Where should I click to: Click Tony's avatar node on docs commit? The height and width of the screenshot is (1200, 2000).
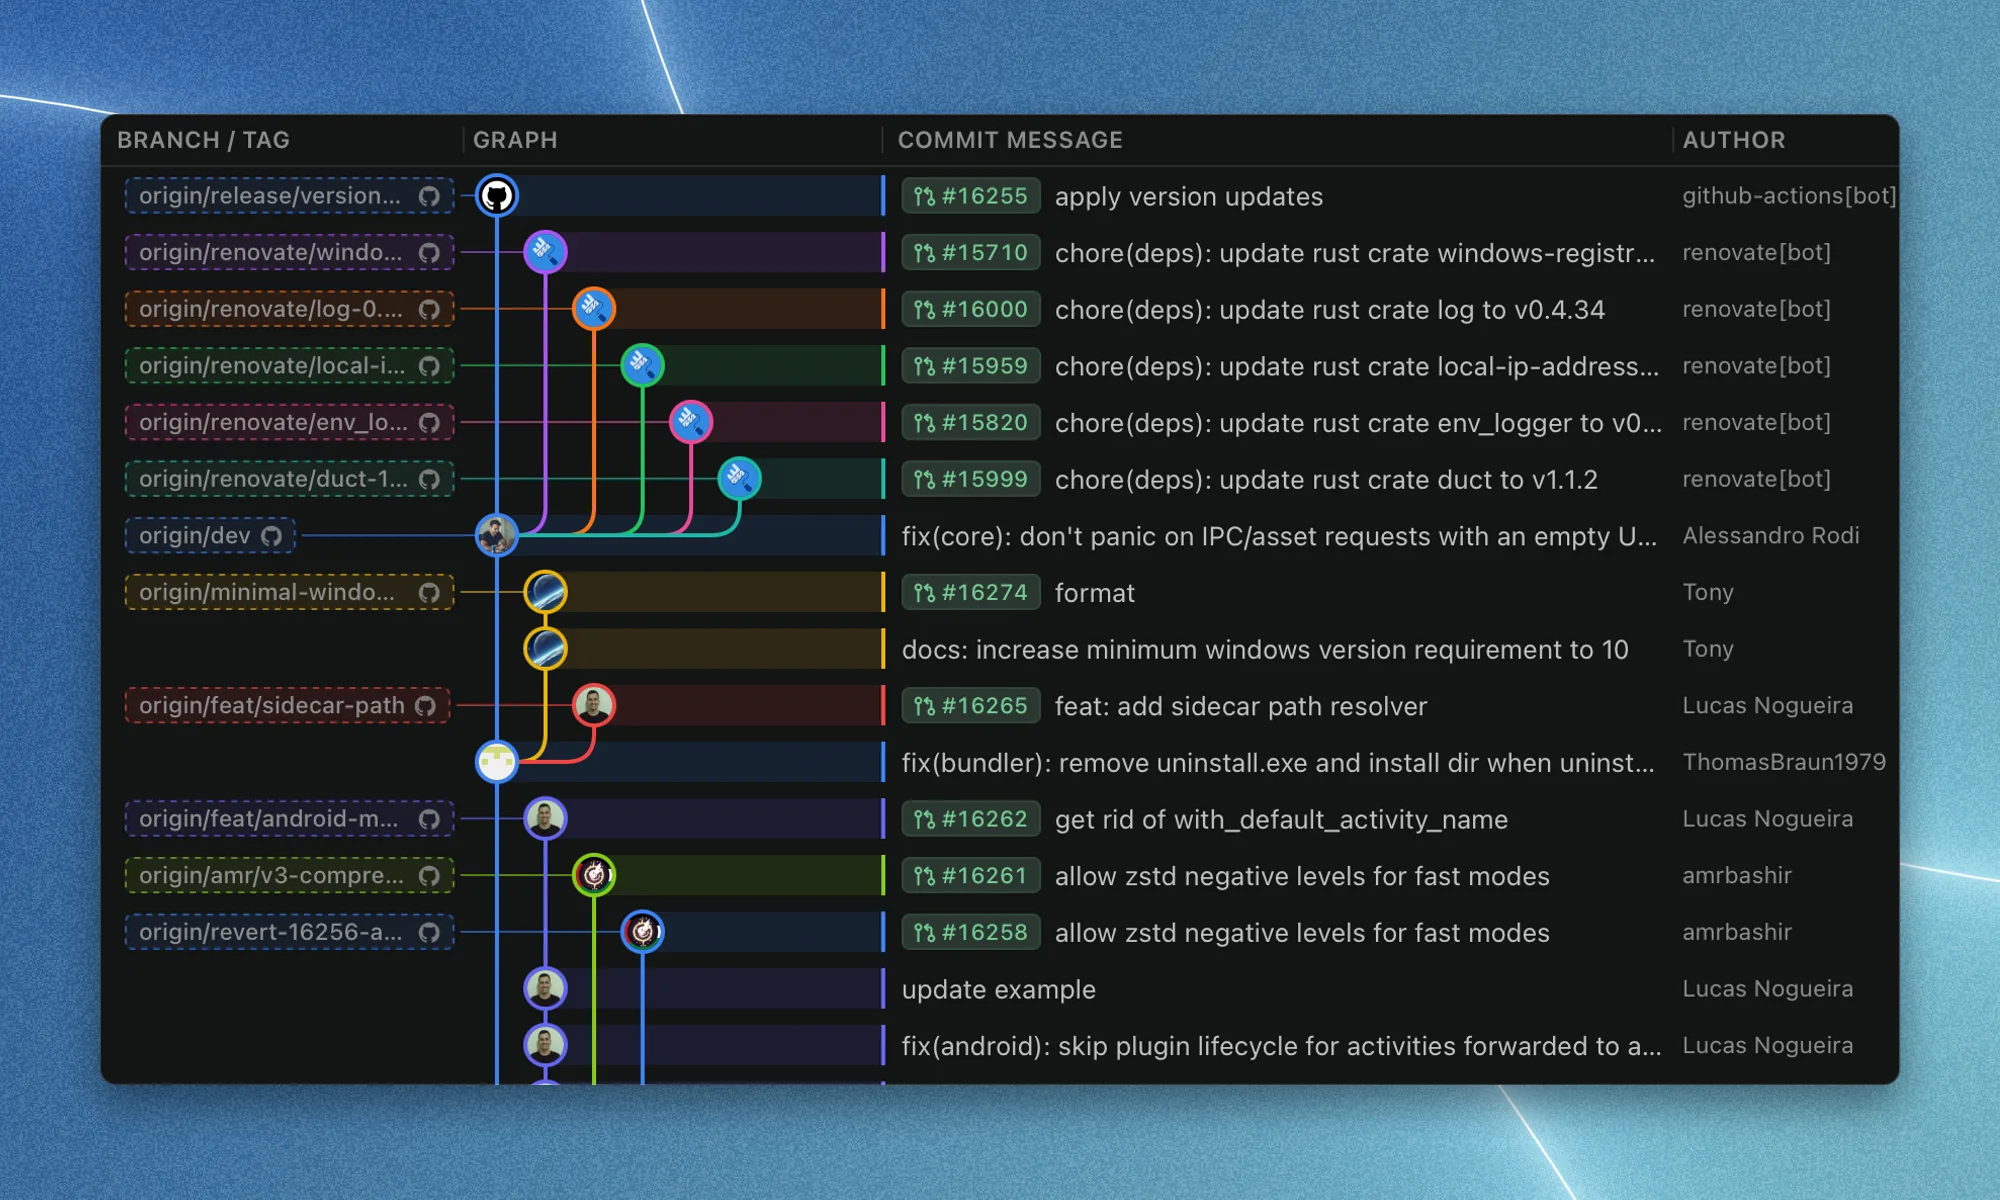(545, 649)
